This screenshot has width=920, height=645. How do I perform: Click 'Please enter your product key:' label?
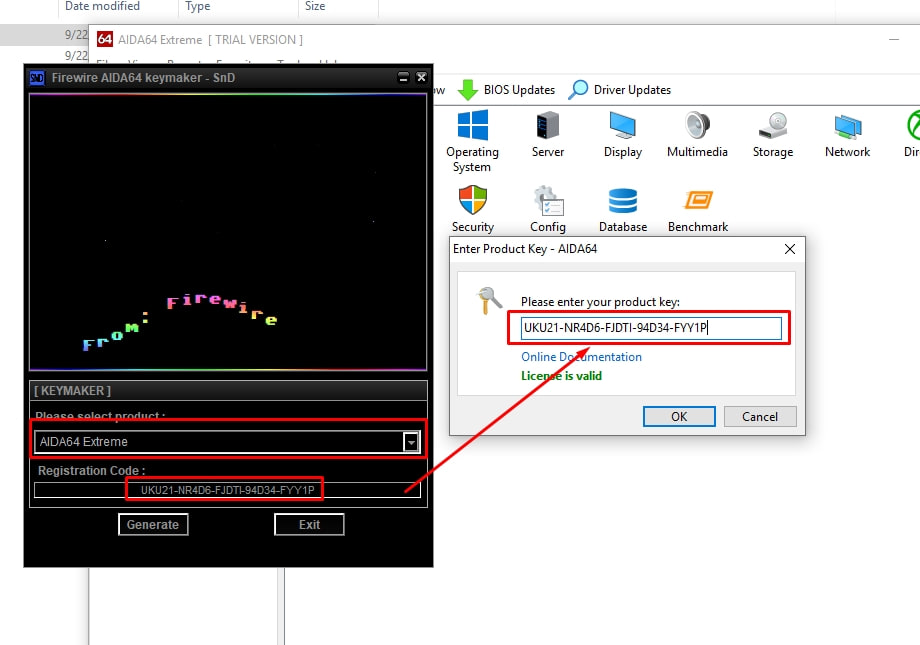(x=600, y=302)
